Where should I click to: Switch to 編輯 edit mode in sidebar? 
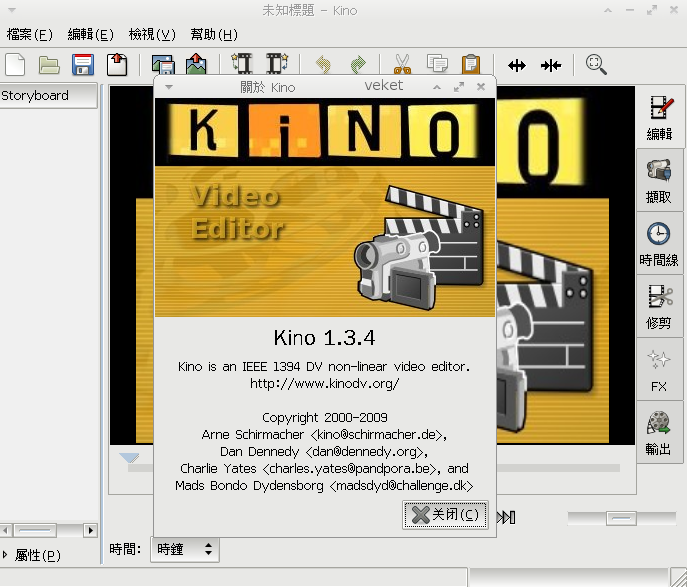pyautogui.click(x=659, y=117)
